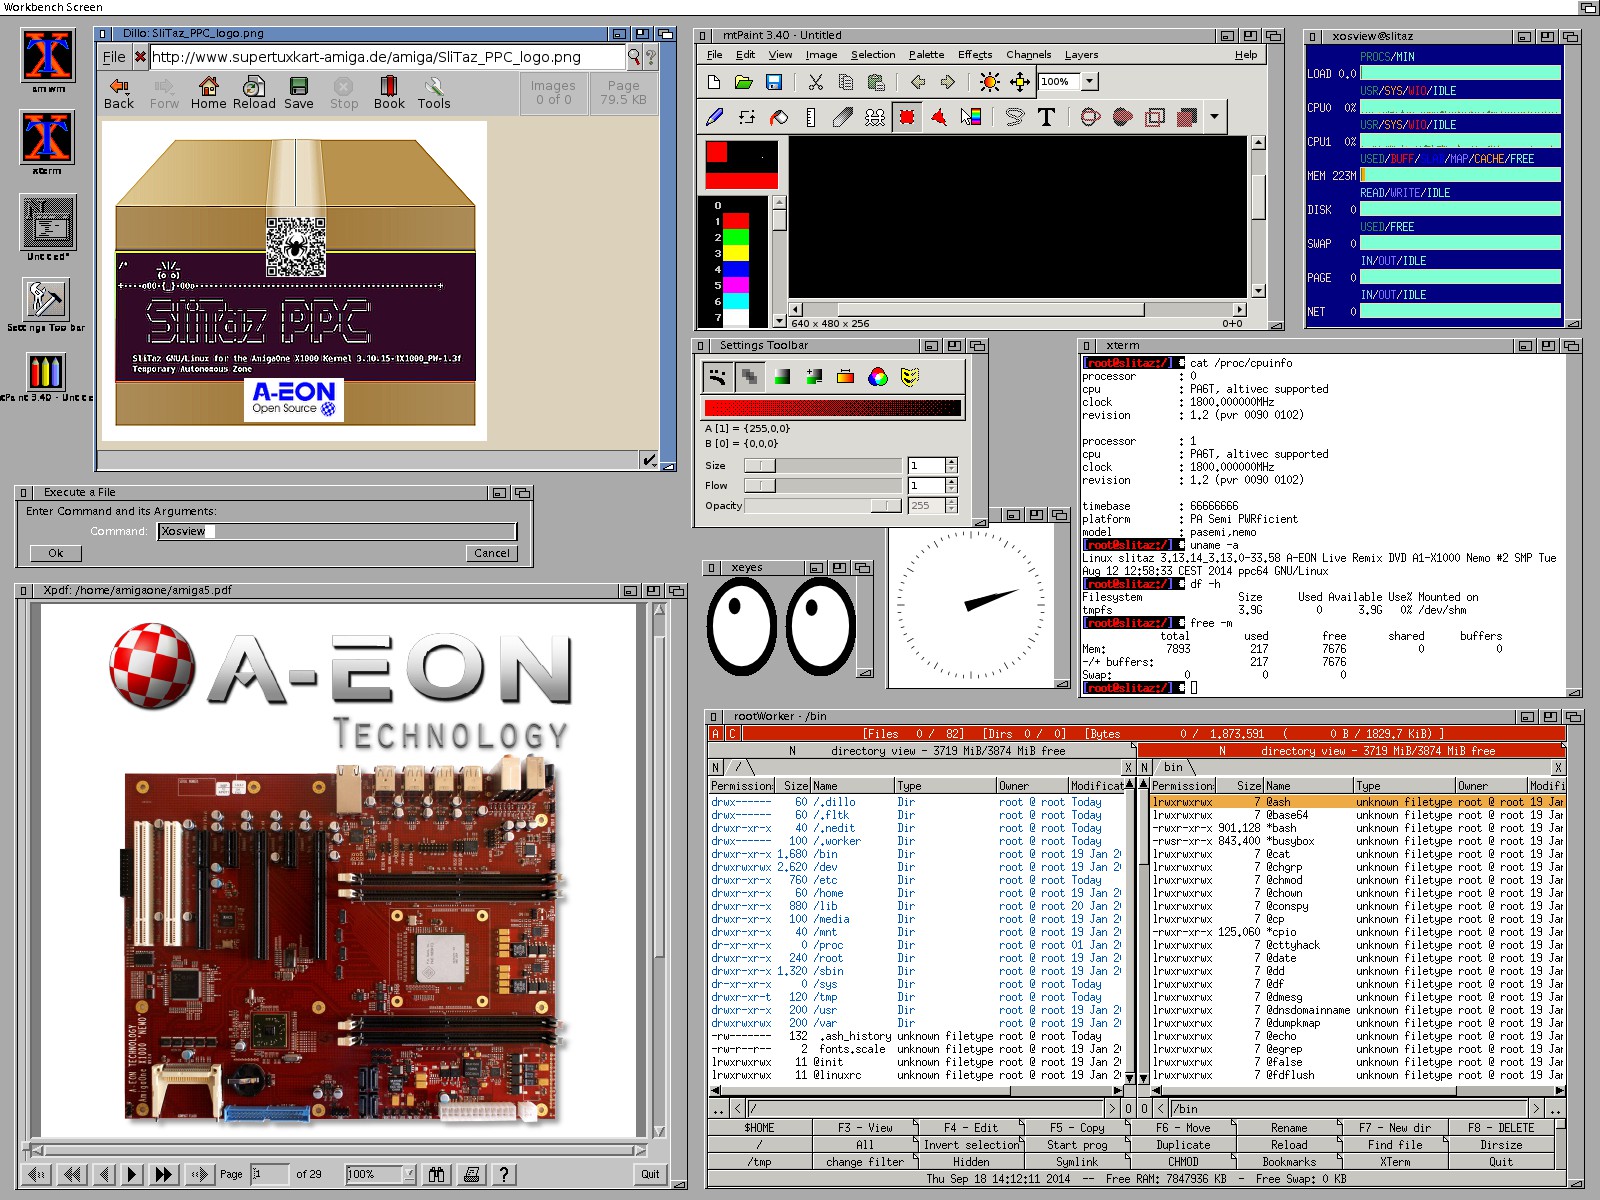
Task: Click the floppy Save icon in mtPaint
Action: point(773,82)
